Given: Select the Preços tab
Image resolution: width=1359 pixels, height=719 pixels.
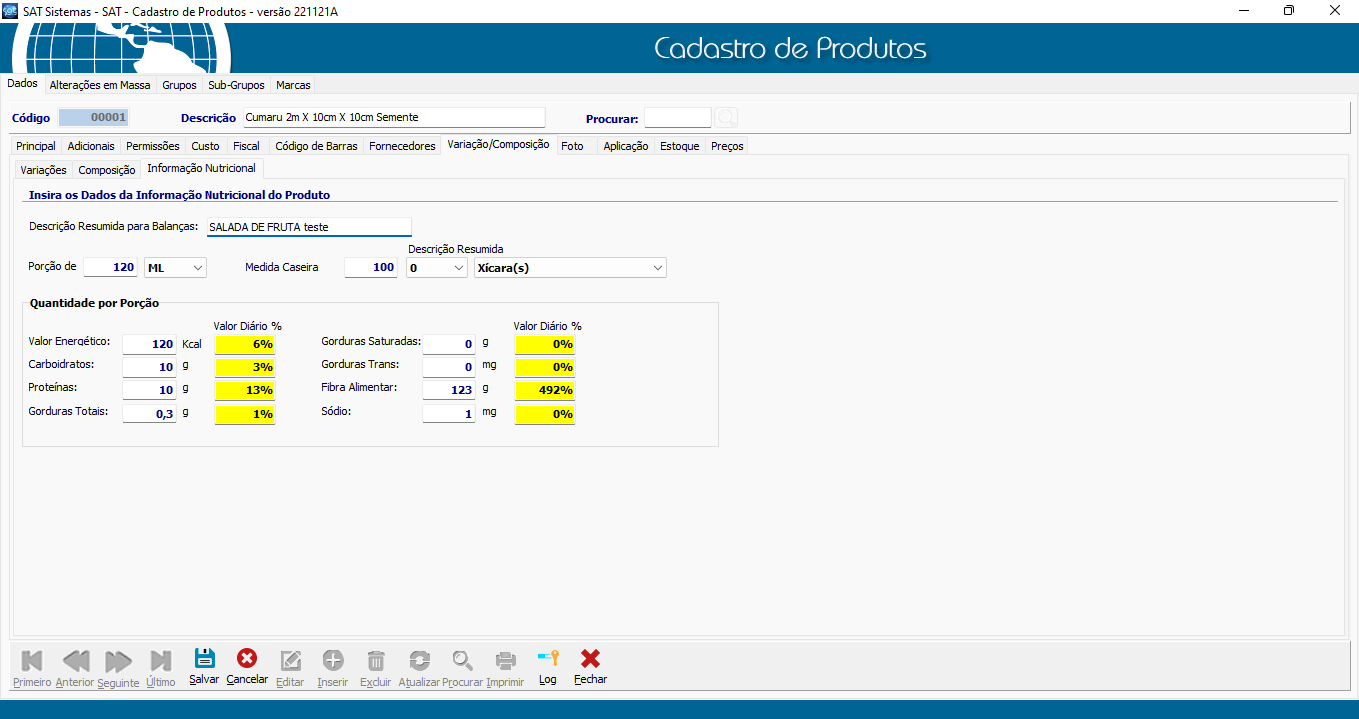Looking at the screenshot, I should (727, 146).
